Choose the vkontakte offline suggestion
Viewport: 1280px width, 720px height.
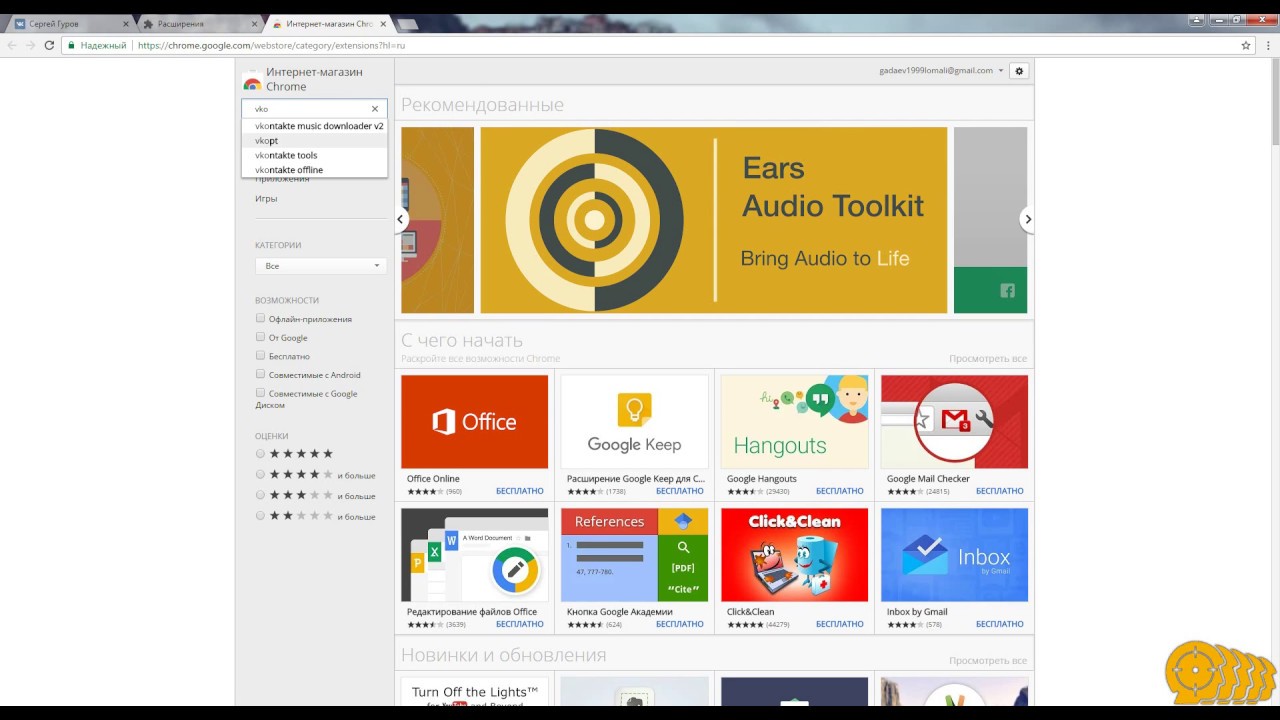314,170
